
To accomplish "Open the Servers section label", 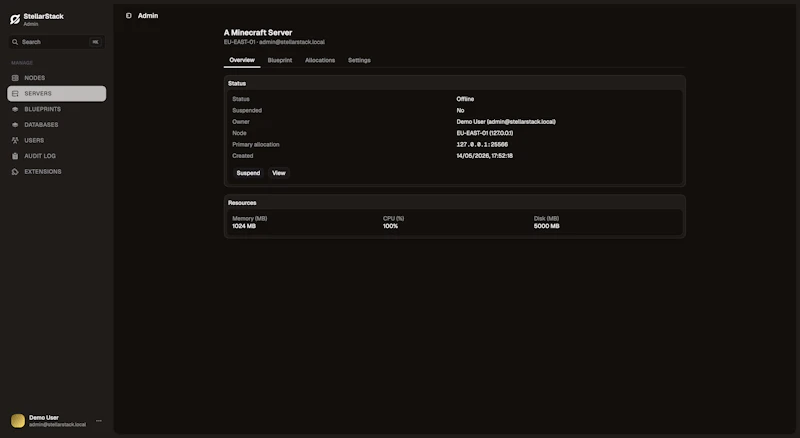I will [38, 93].
